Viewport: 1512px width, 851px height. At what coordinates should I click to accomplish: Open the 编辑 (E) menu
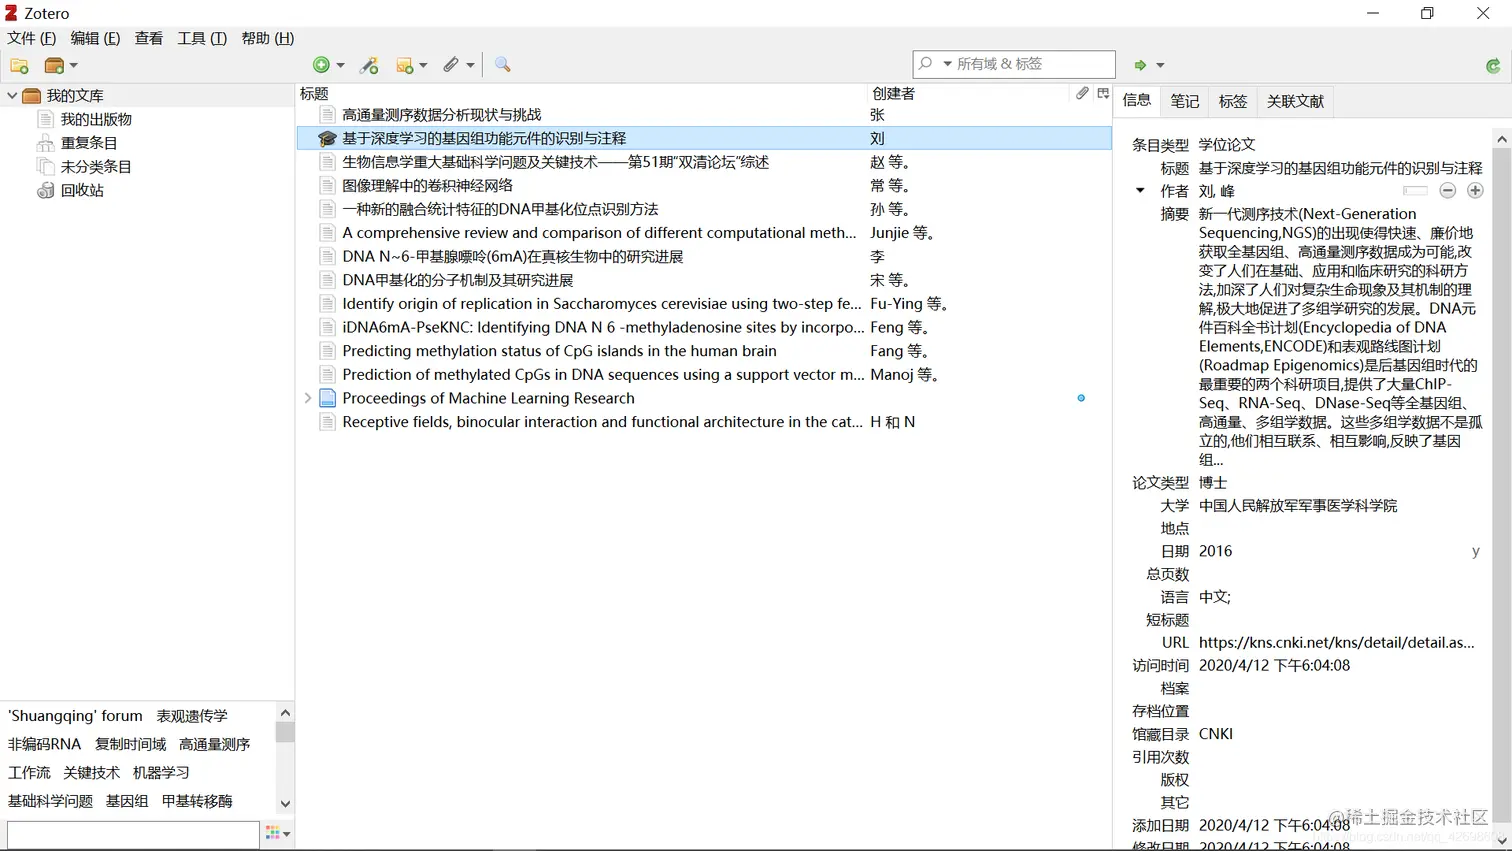pos(95,38)
